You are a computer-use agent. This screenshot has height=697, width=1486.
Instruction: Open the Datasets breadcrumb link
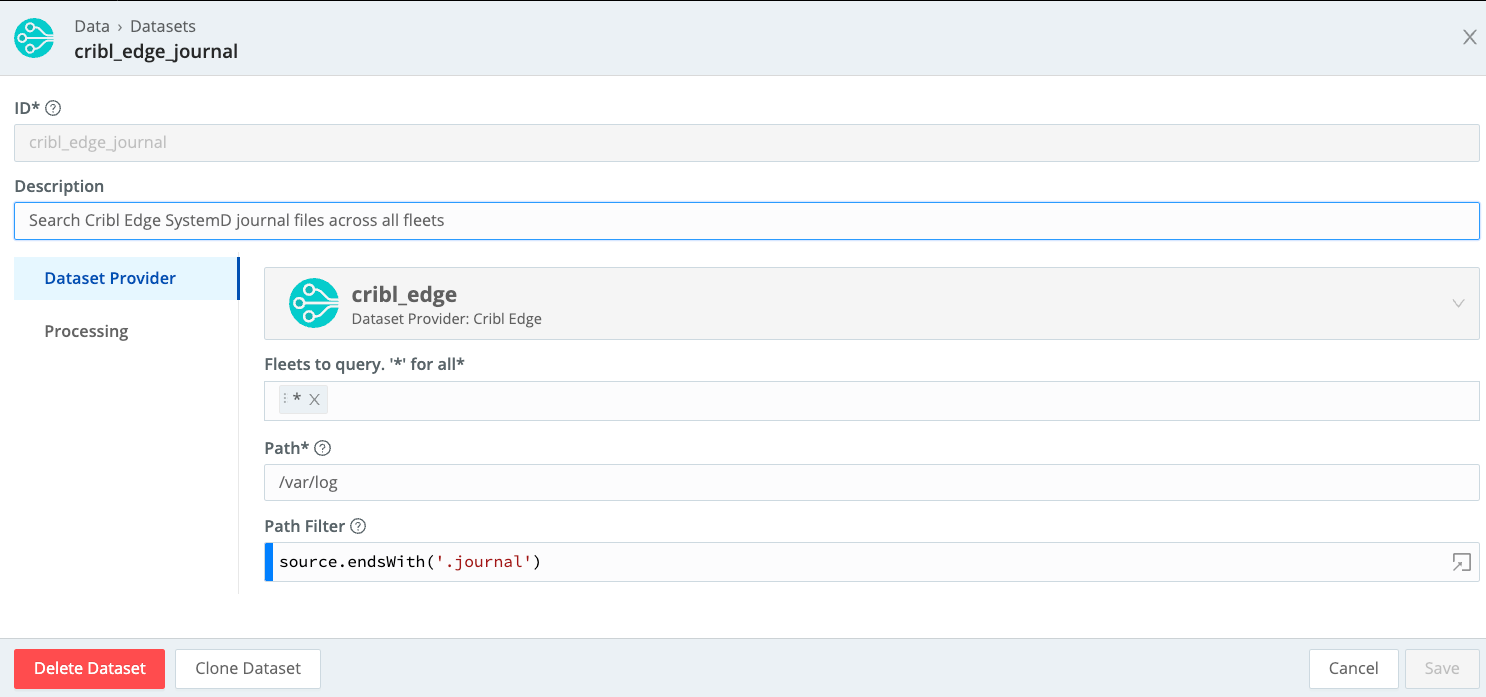click(162, 26)
